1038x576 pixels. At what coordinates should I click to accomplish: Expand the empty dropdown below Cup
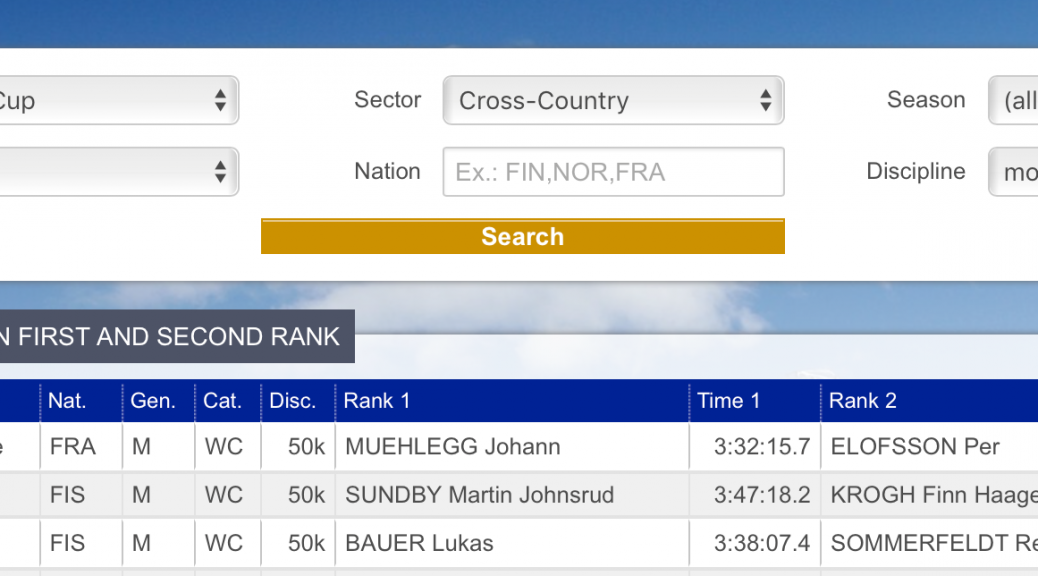coord(118,172)
